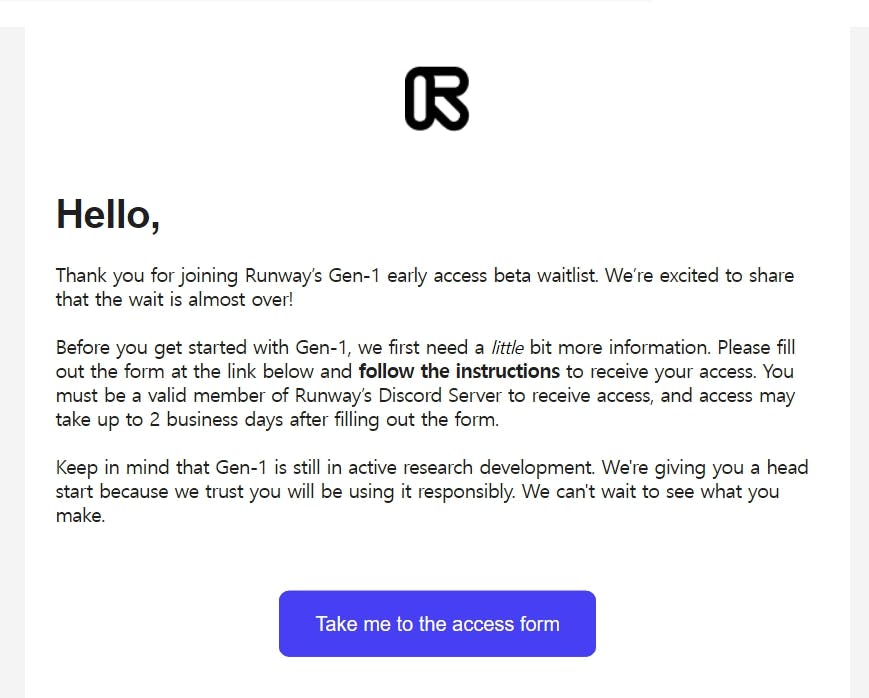The image size is (869, 698).
Task: Click the phrase 'active research development'
Action: point(472,467)
